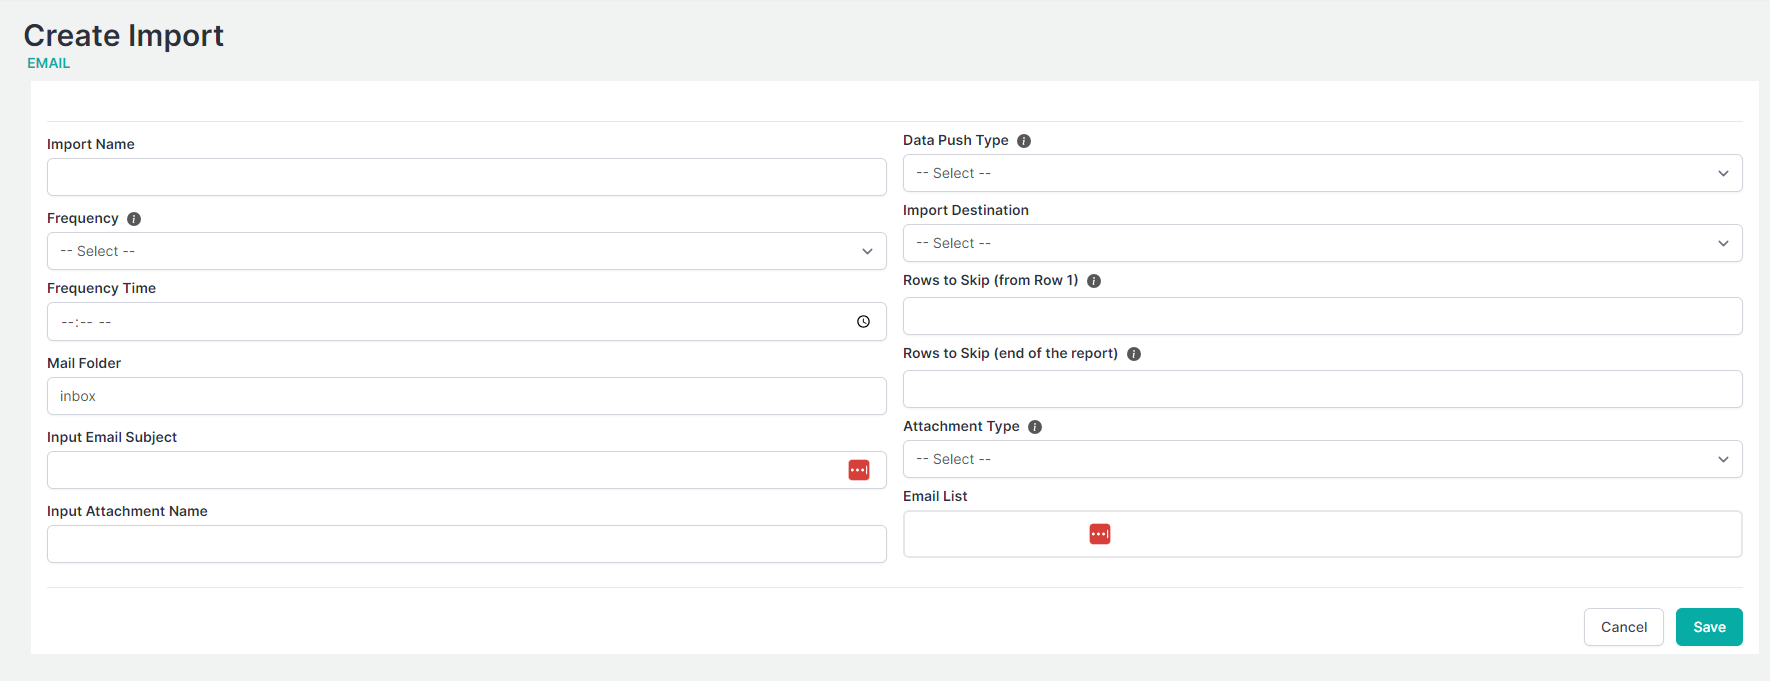The height and width of the screenshot is (681, 1770).
Task: Click the Data Push Type info icon
Action: click(1024, 141)
